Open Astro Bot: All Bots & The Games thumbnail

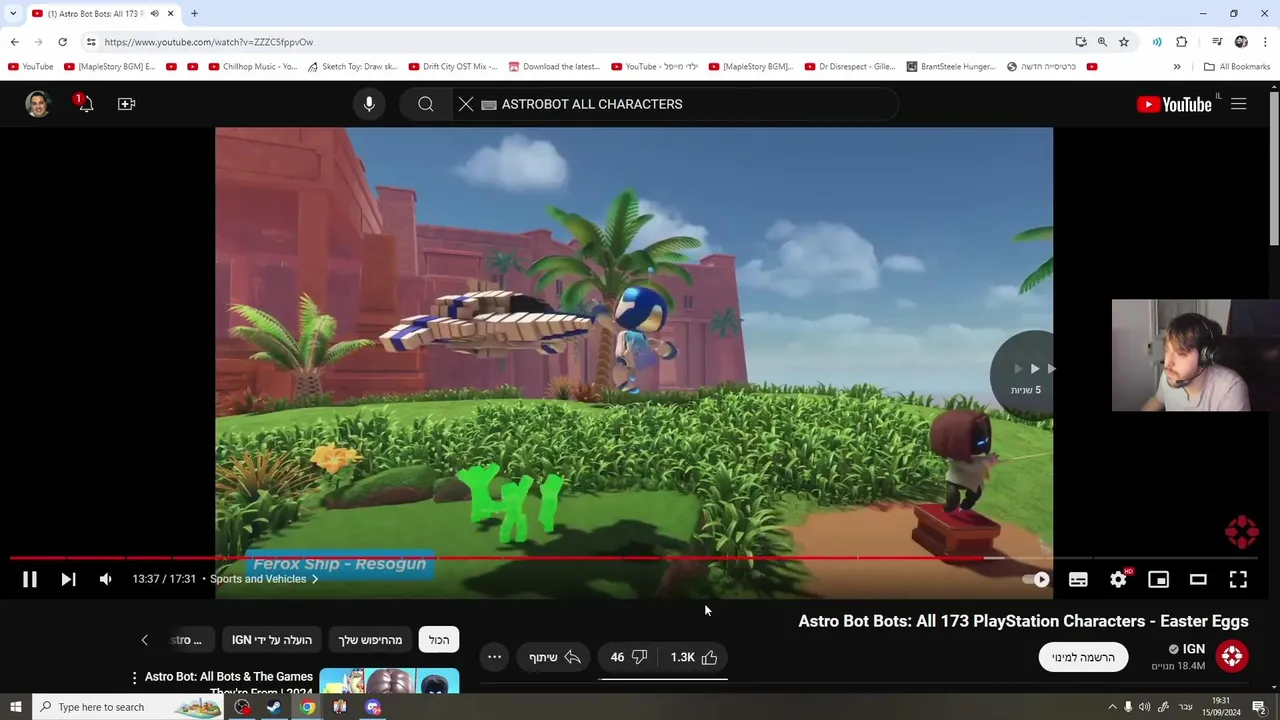click(x=389, y=682)
